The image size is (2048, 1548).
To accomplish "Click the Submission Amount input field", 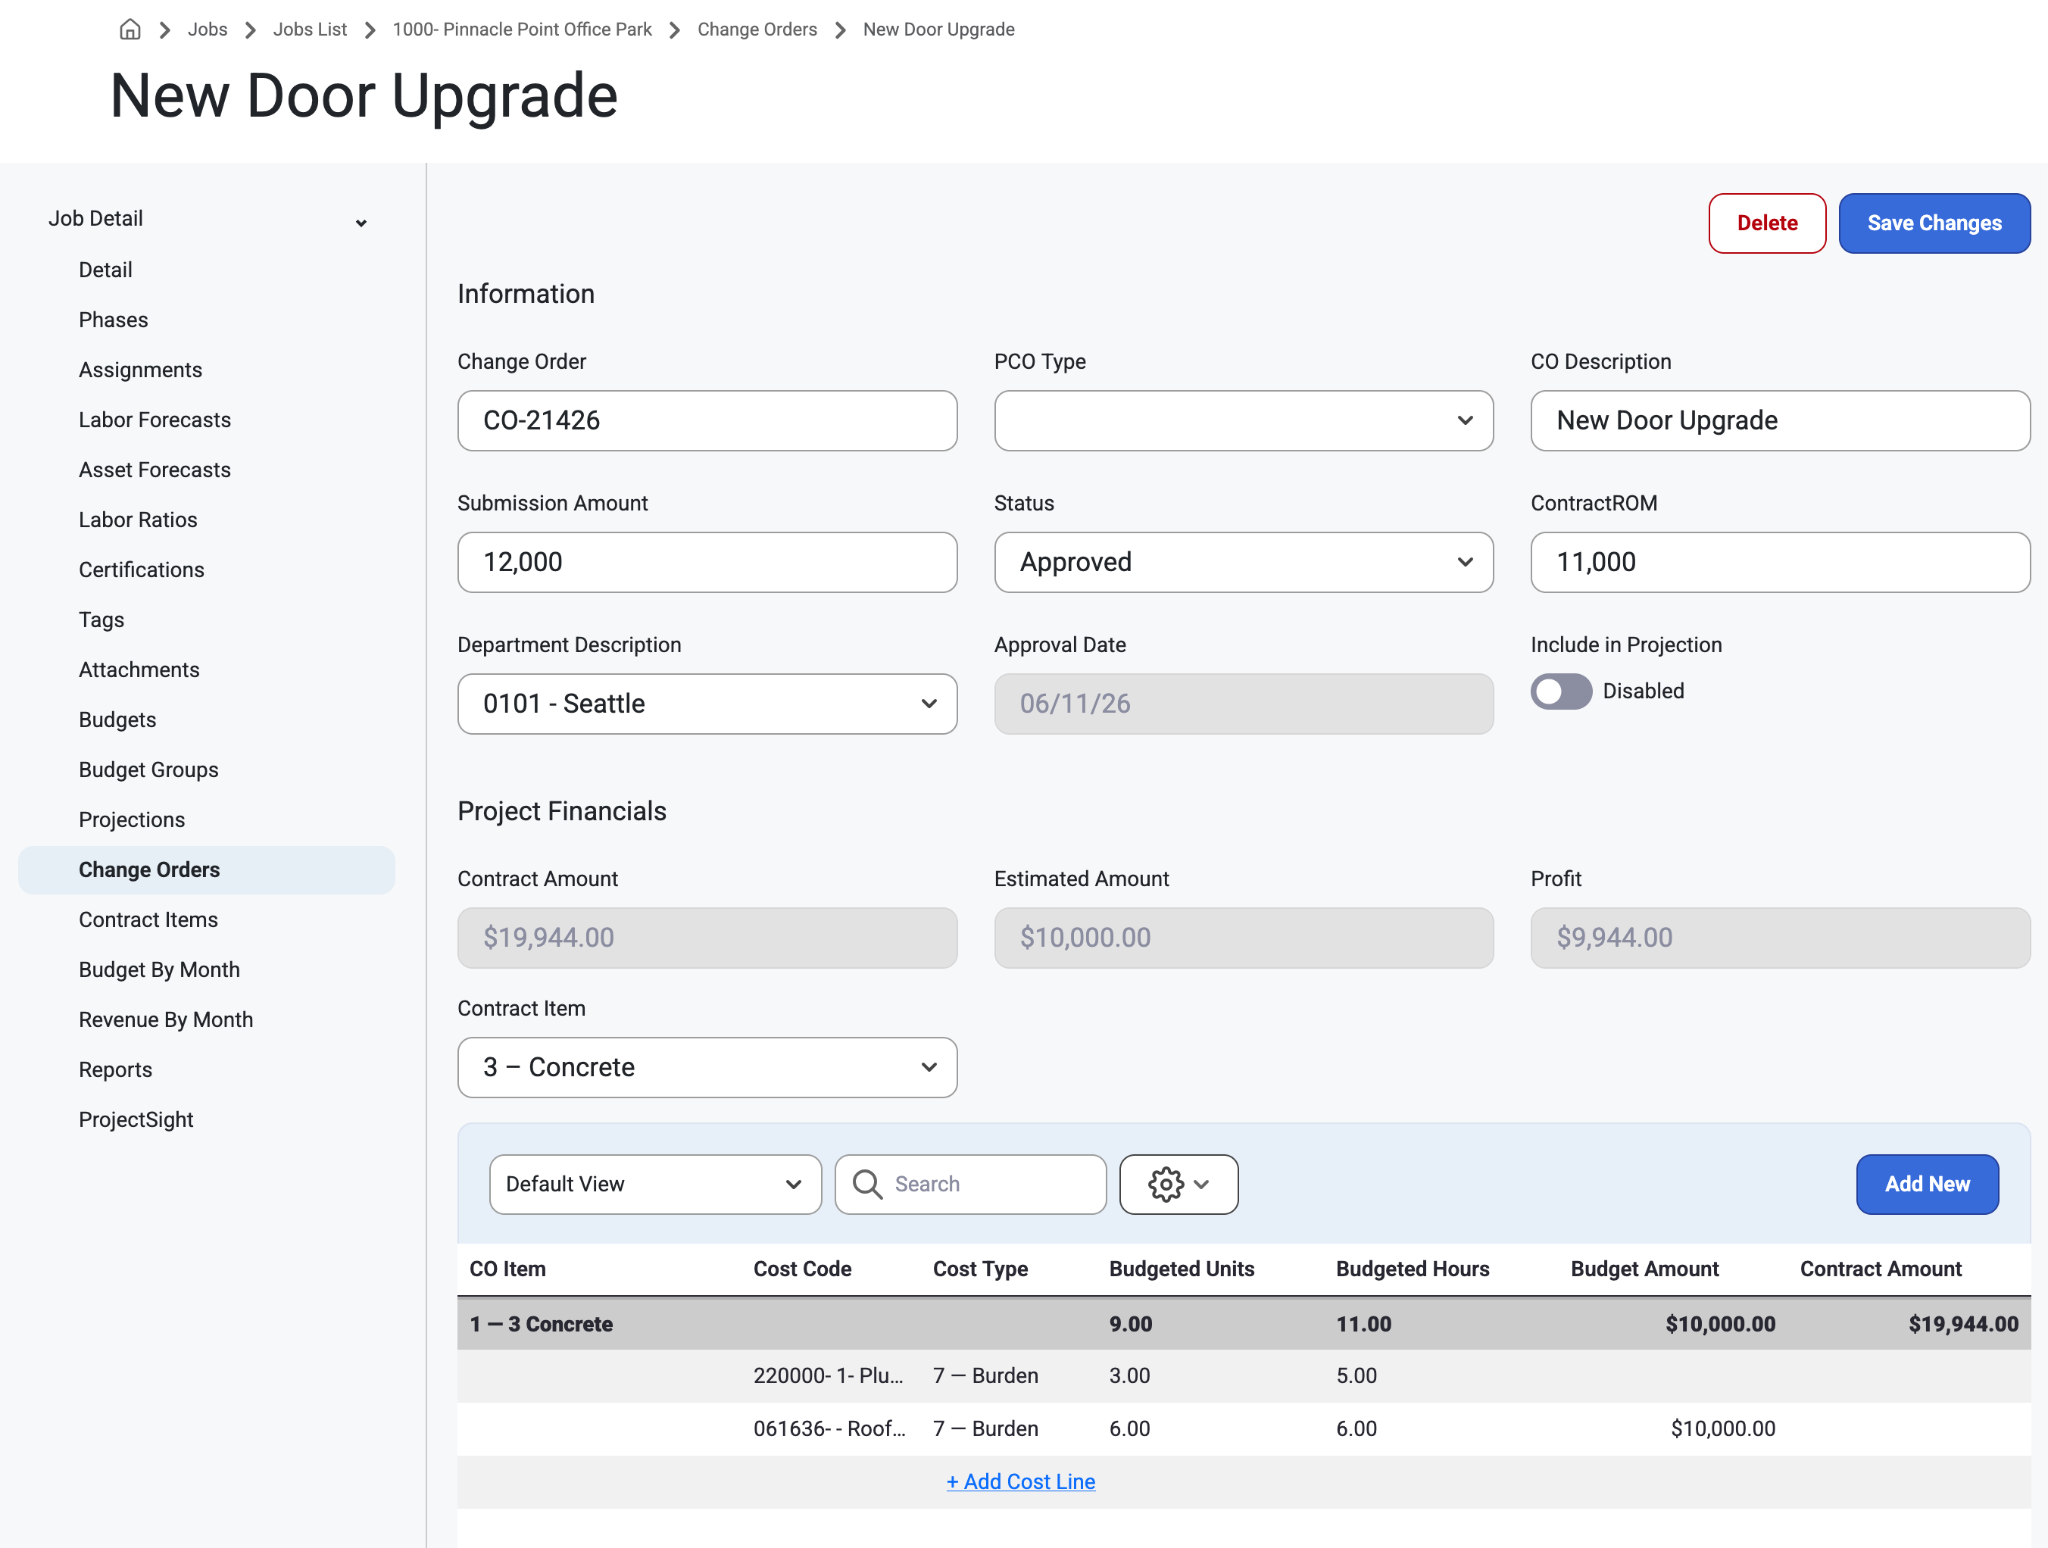I will [707, 562].
